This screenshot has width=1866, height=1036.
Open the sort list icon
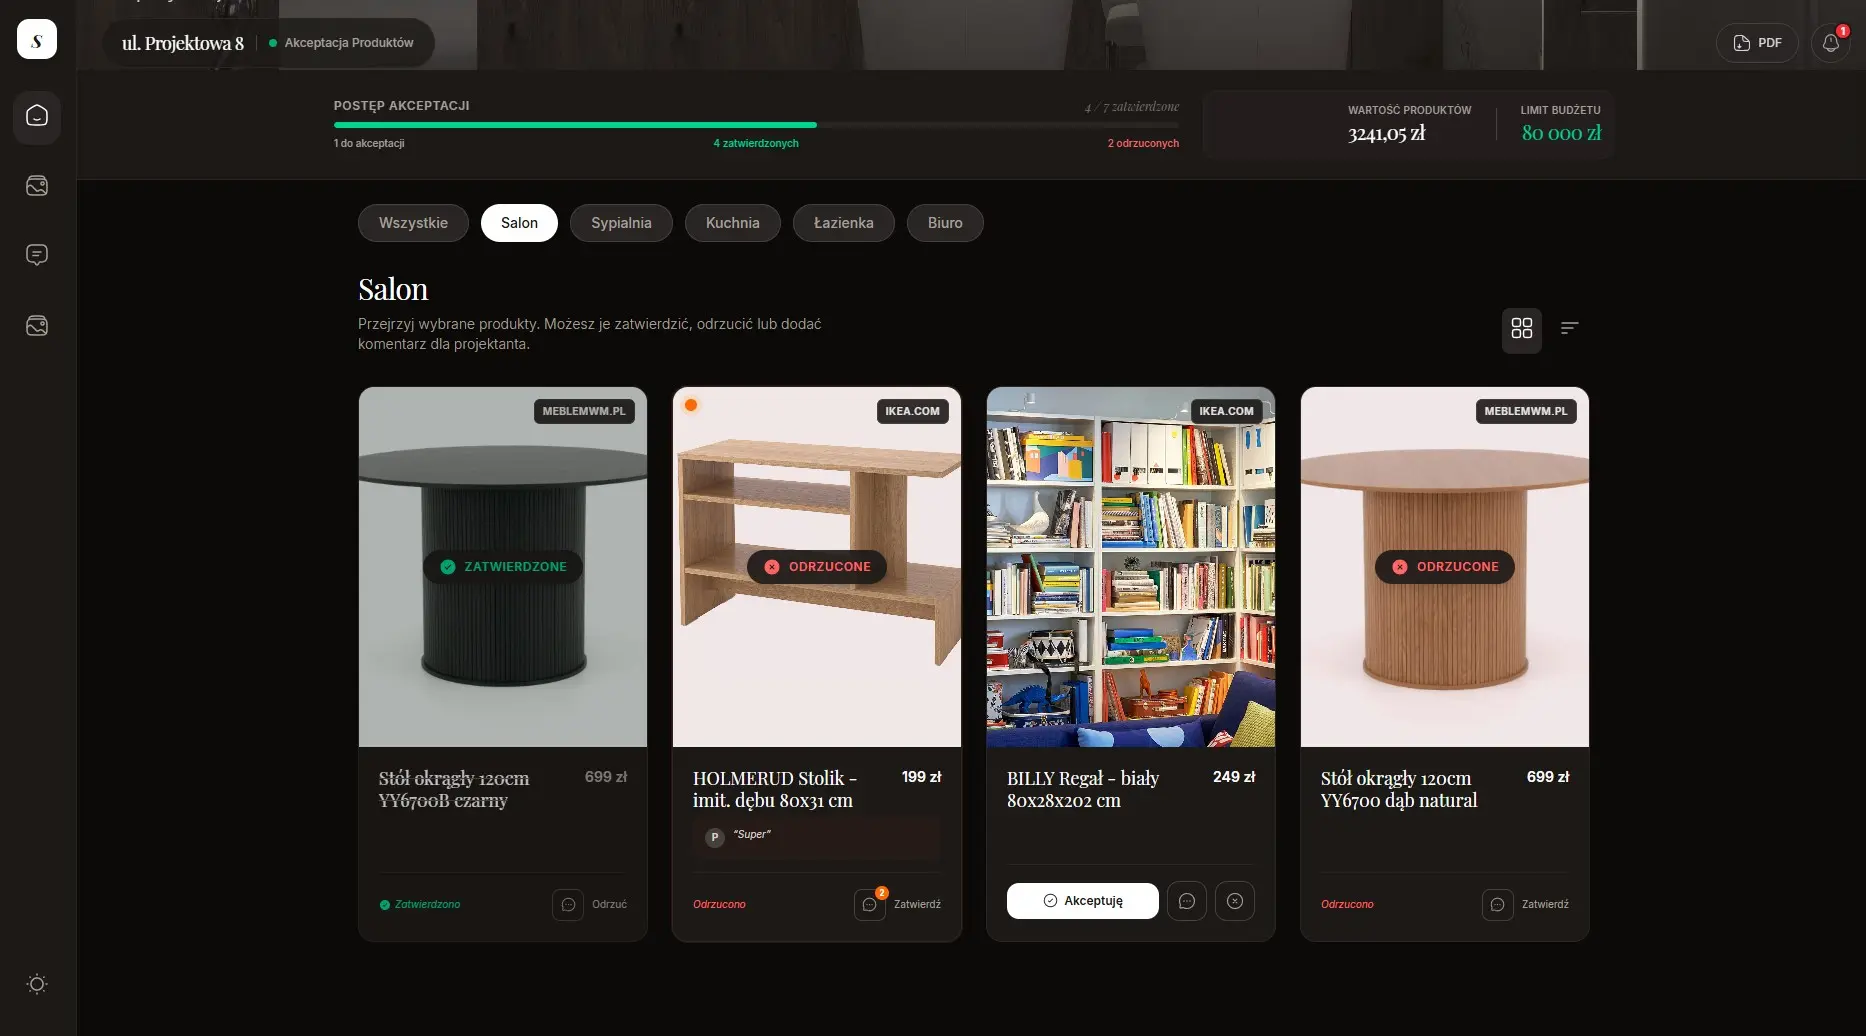point(1569,328)
